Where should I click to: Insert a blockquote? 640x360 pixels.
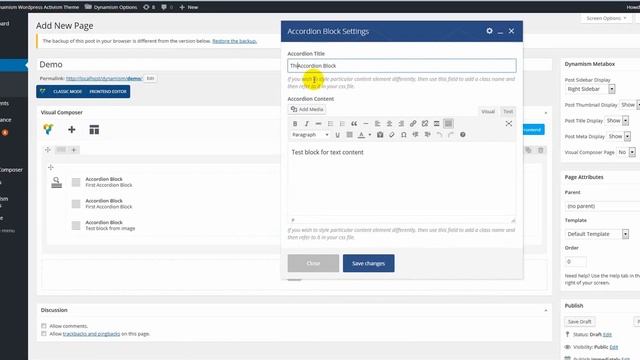point(354,124)
